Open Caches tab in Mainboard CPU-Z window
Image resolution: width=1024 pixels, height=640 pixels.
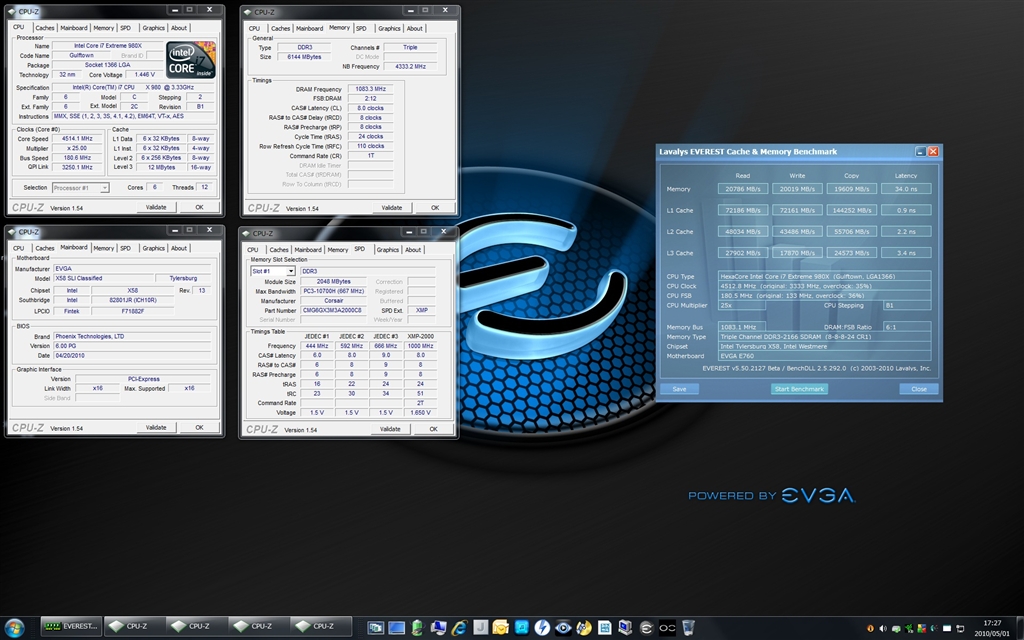click(44, 248)
